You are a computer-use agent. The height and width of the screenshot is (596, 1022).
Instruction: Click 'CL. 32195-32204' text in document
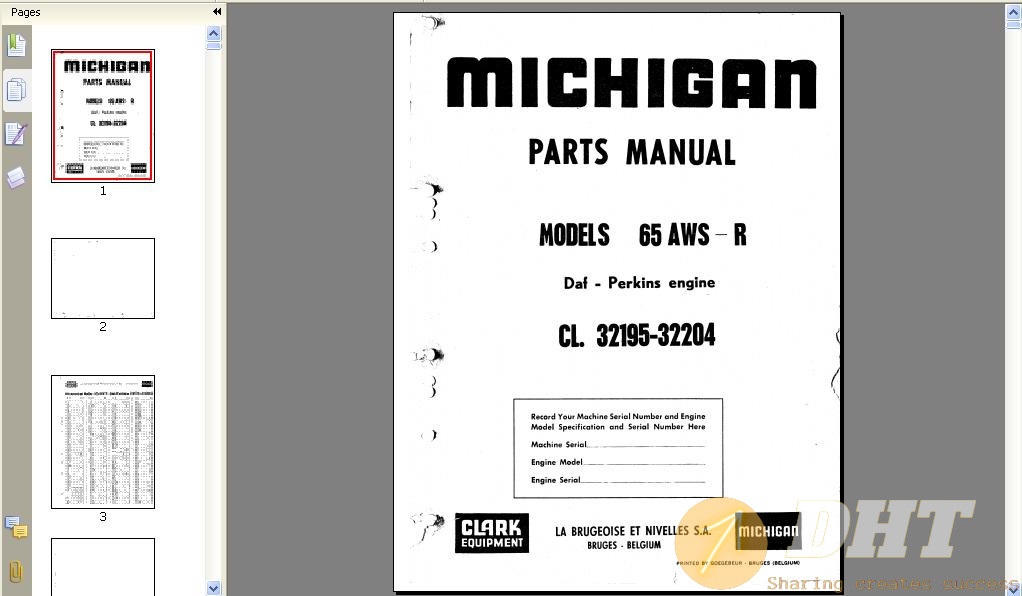pos(637,336)
